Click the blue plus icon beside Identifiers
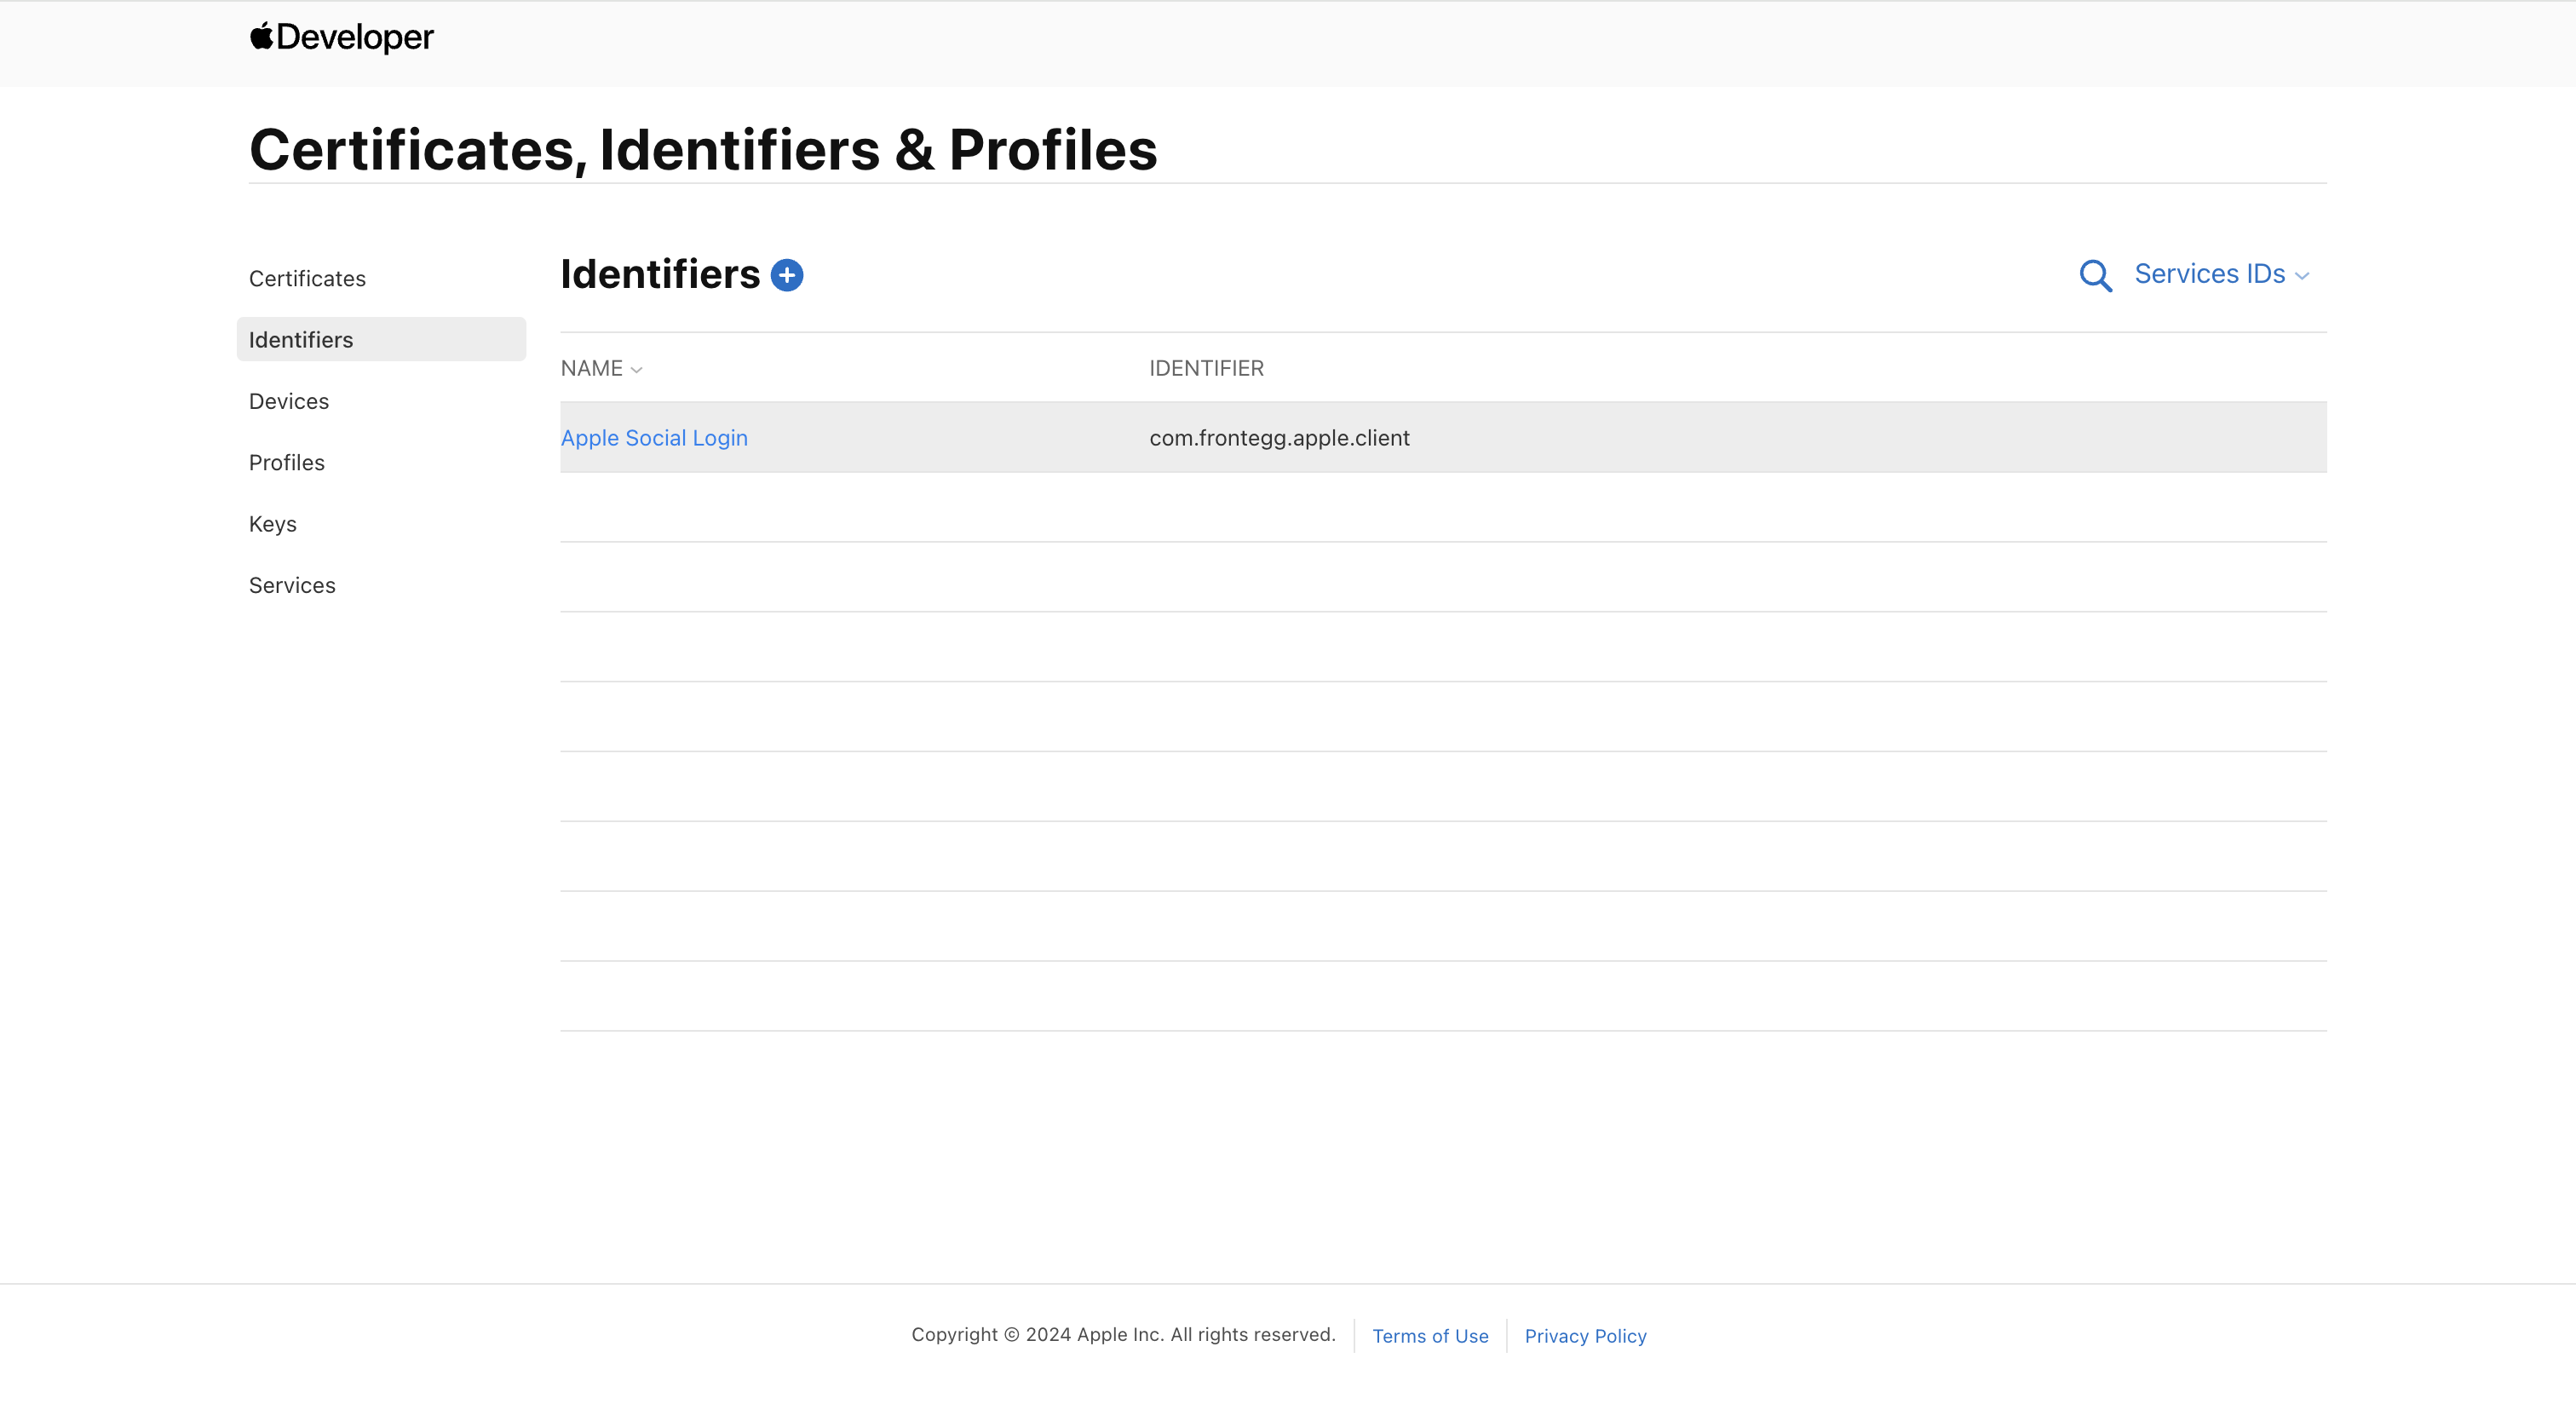Viewport: 2576px width, 1404px height. (x=787, y=275)
